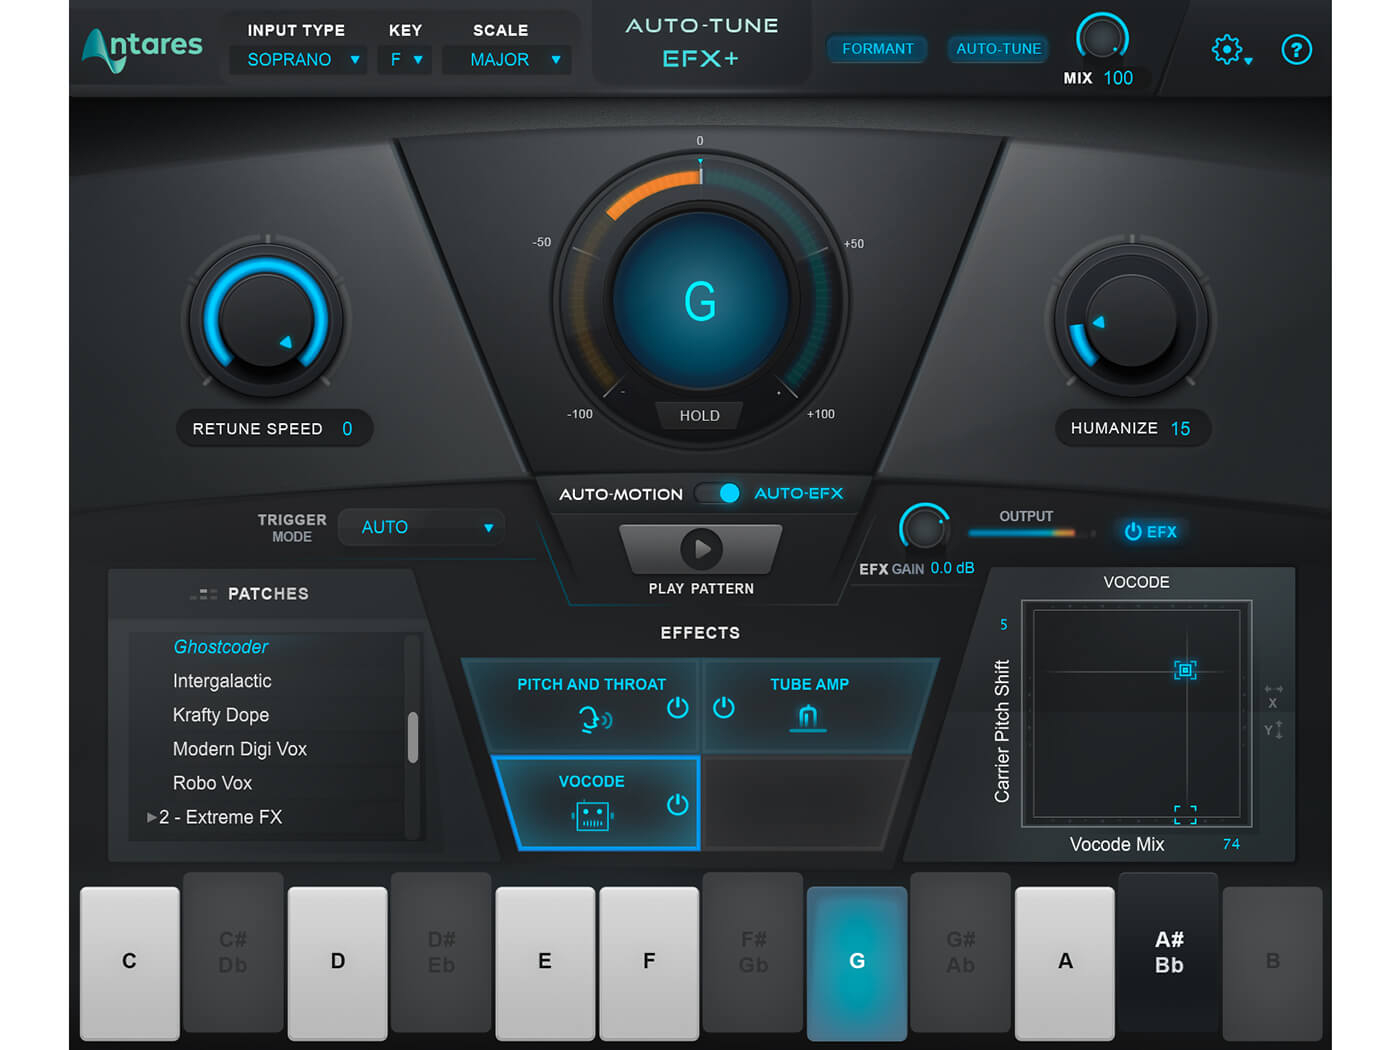Disable the Vocode effect power button

[678, 805]
